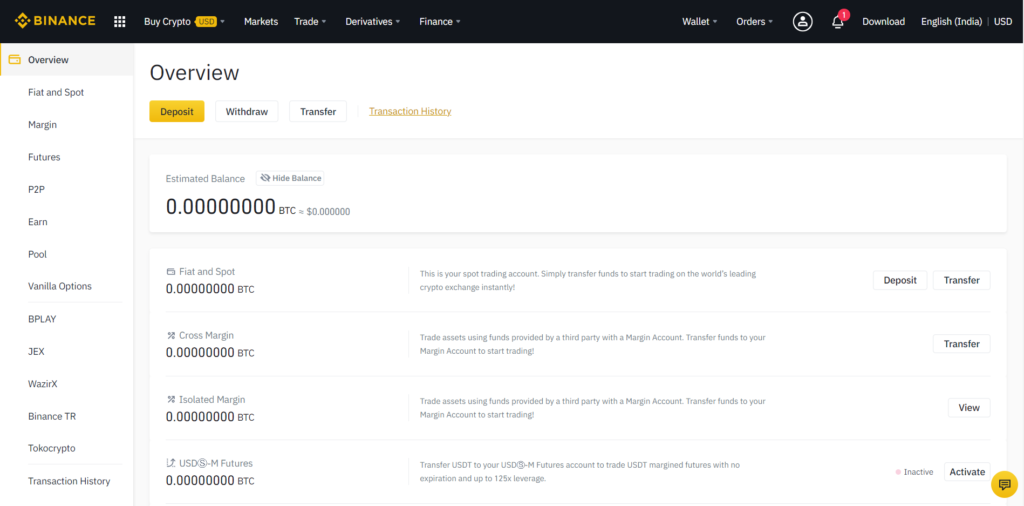The width and height of the screenshot is (1024, 506).
Task: Click the Transfer button under Overview heading
Action: [318, 112]
